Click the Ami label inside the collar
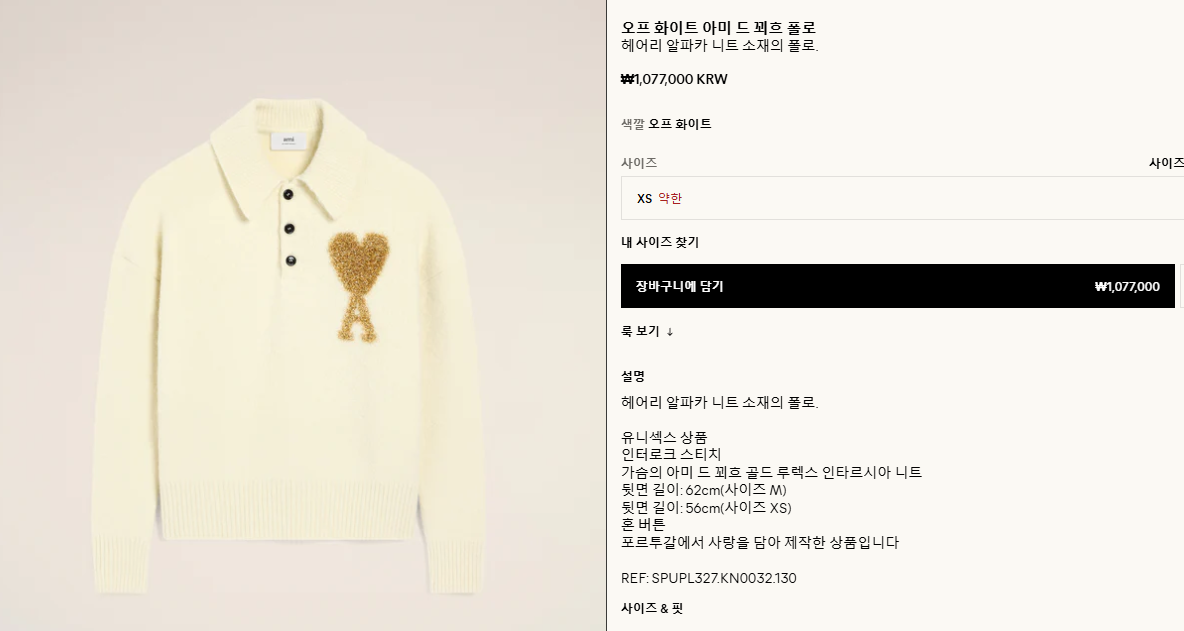 [288, 141]
